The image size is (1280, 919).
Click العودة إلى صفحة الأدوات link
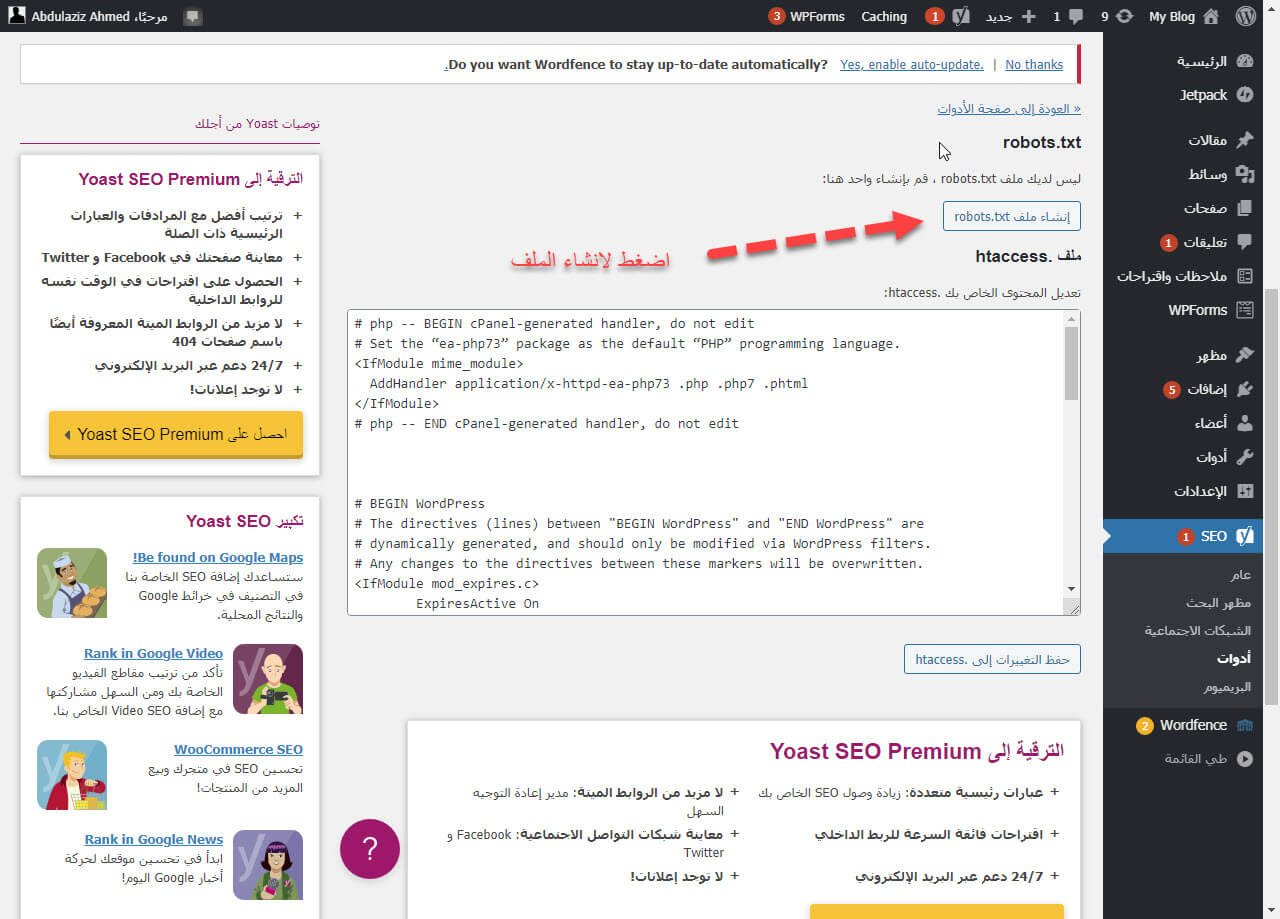(x=1009, y=108)
